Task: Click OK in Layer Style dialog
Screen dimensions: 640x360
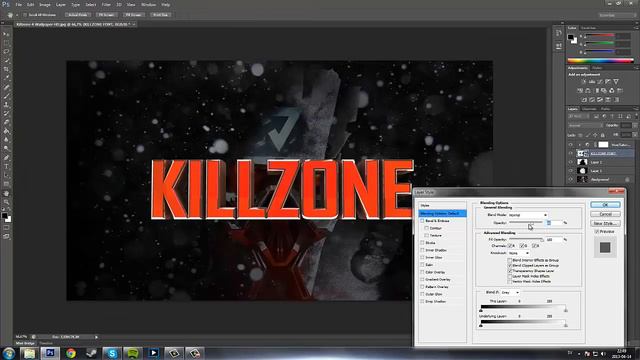Action: [605, 204]
